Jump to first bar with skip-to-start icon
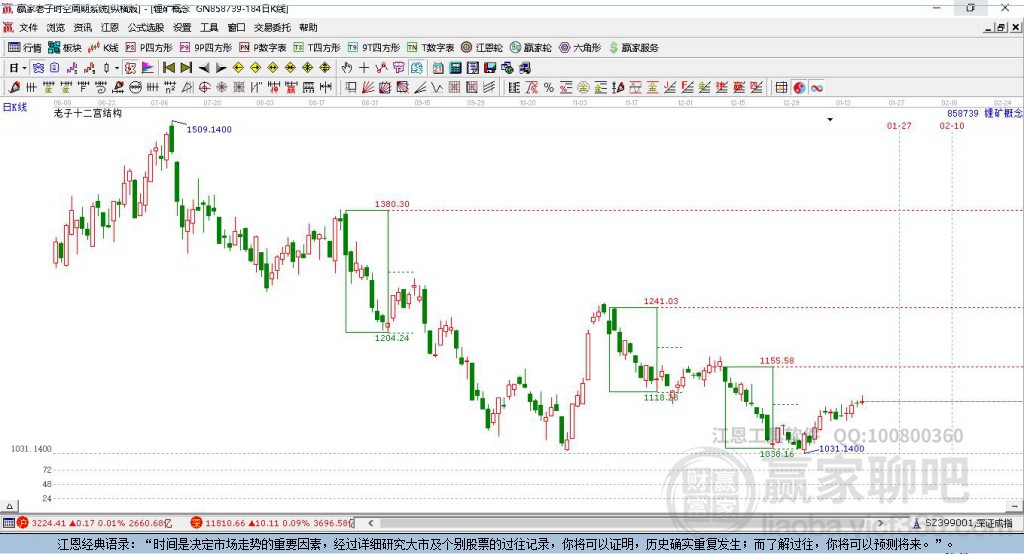1024x554 pixels. (x=168, y=68)
